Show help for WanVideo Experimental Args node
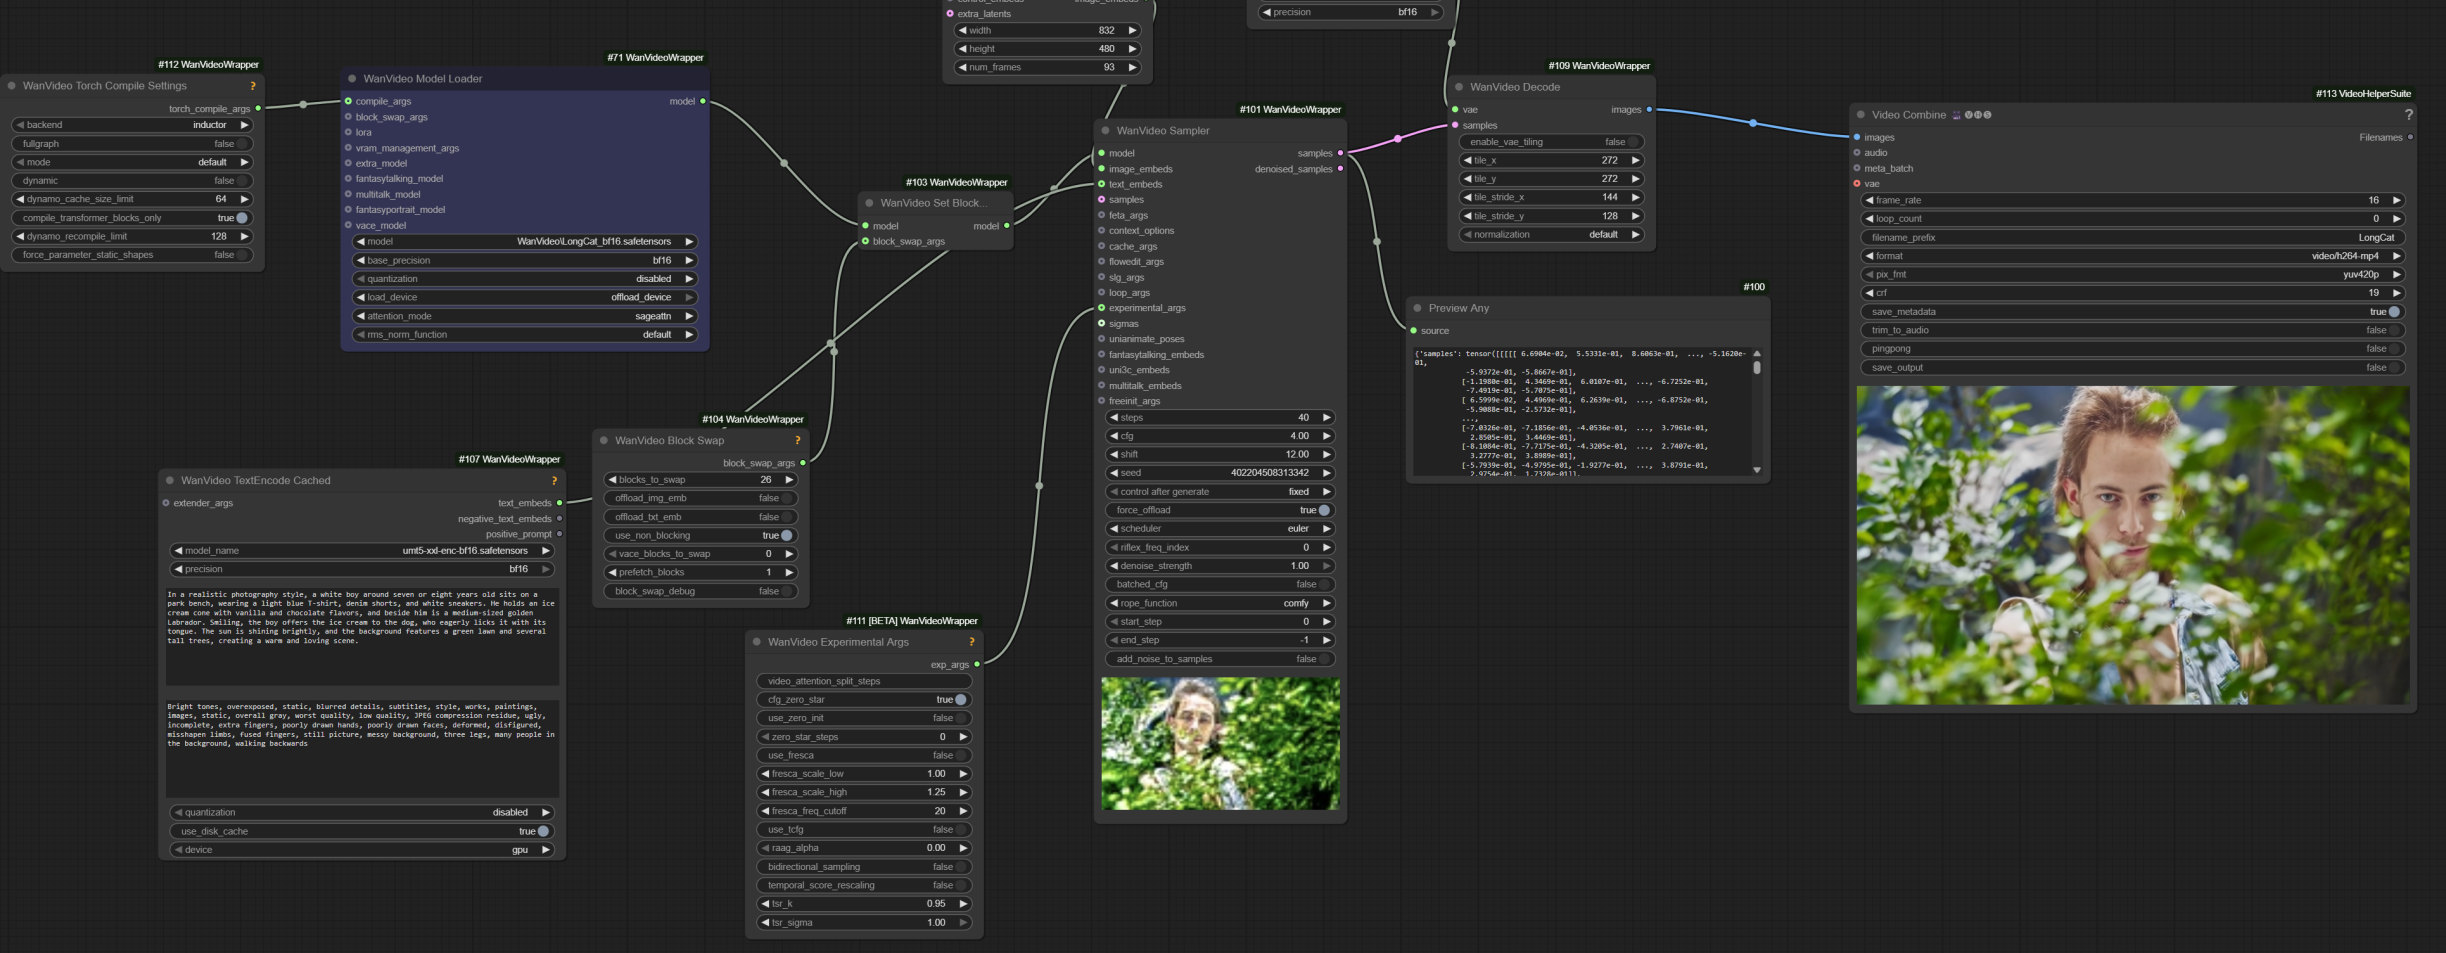Viewport: 2446px width, 953px height. (x=971, y=642)
